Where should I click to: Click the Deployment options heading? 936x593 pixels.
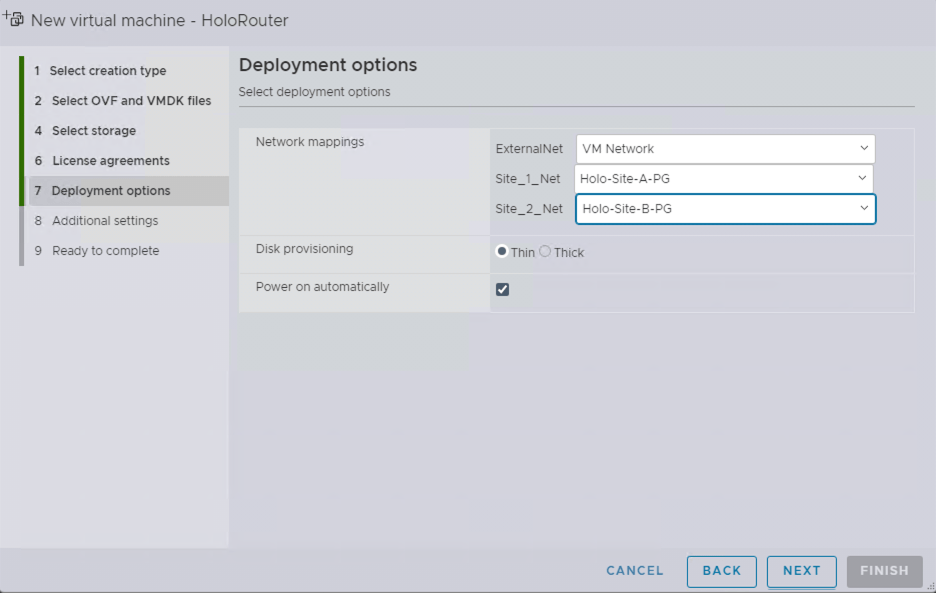click(x=328, y=65)
